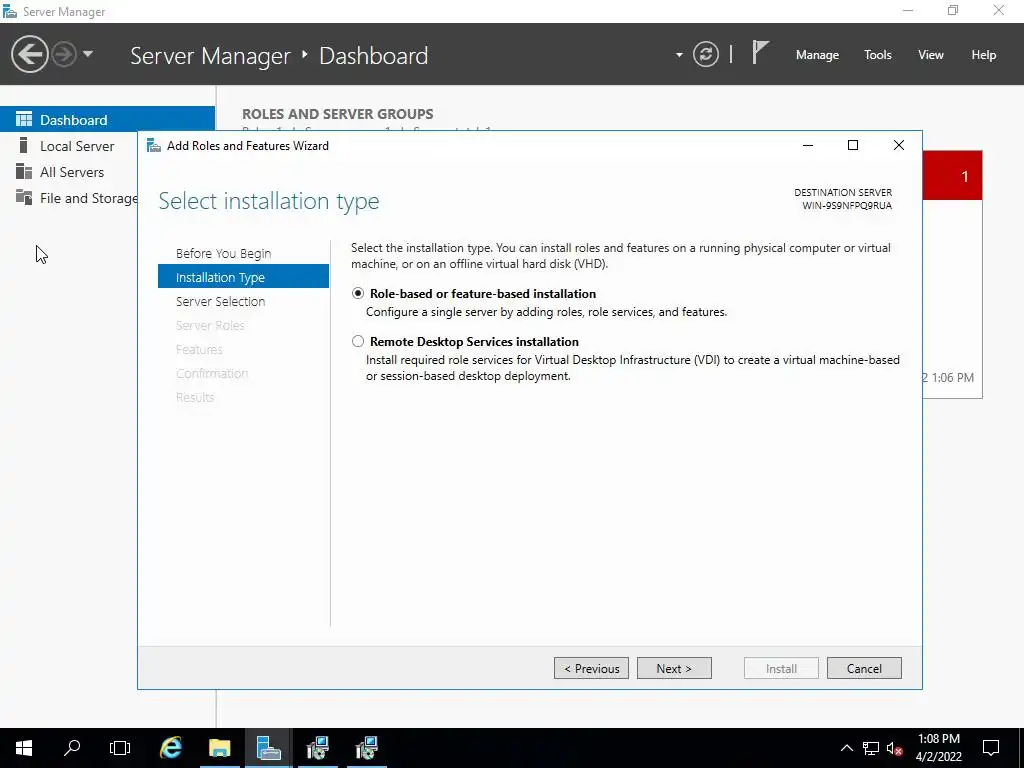This screenshot has width=1024, height=768.
Task: Close the Add Roles and Features Wizard
Action: pyautogui.click(x=899, y=145)
